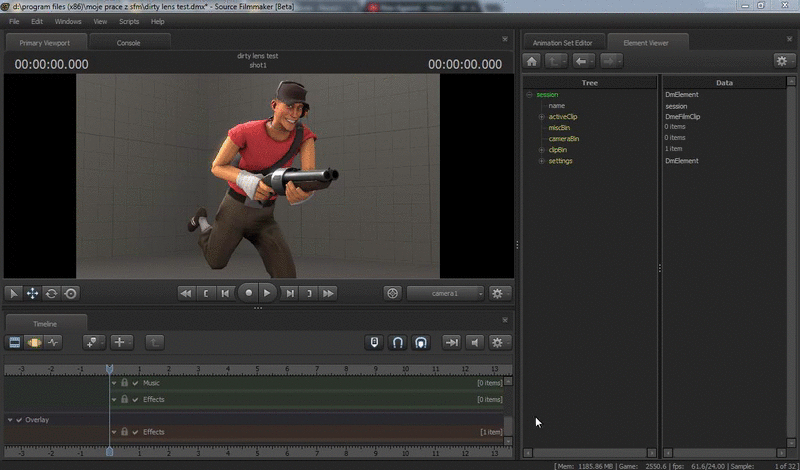This screenshot has height=470, width=800.
Task: Click the viewport move manipulator tool
Action: (32, 293)
